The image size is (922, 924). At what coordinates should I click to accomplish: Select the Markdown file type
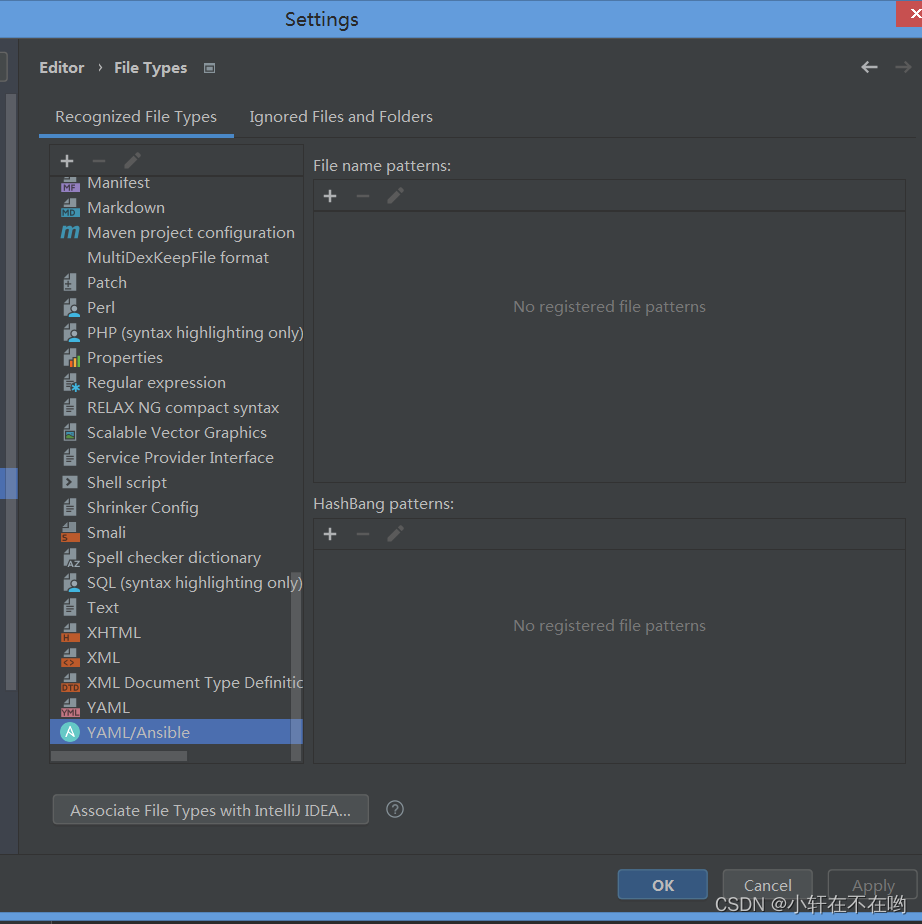(126, 207)
